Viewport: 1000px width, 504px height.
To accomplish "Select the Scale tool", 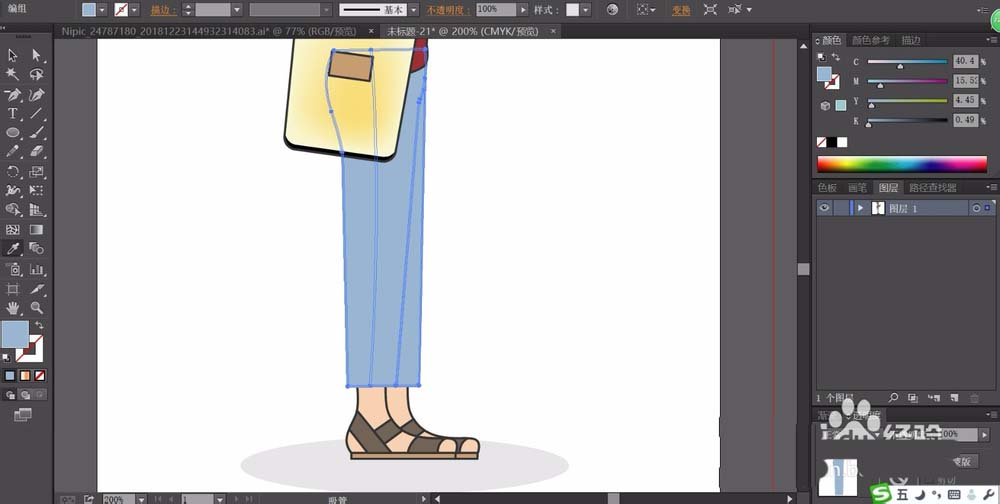I will coord(36,171).
